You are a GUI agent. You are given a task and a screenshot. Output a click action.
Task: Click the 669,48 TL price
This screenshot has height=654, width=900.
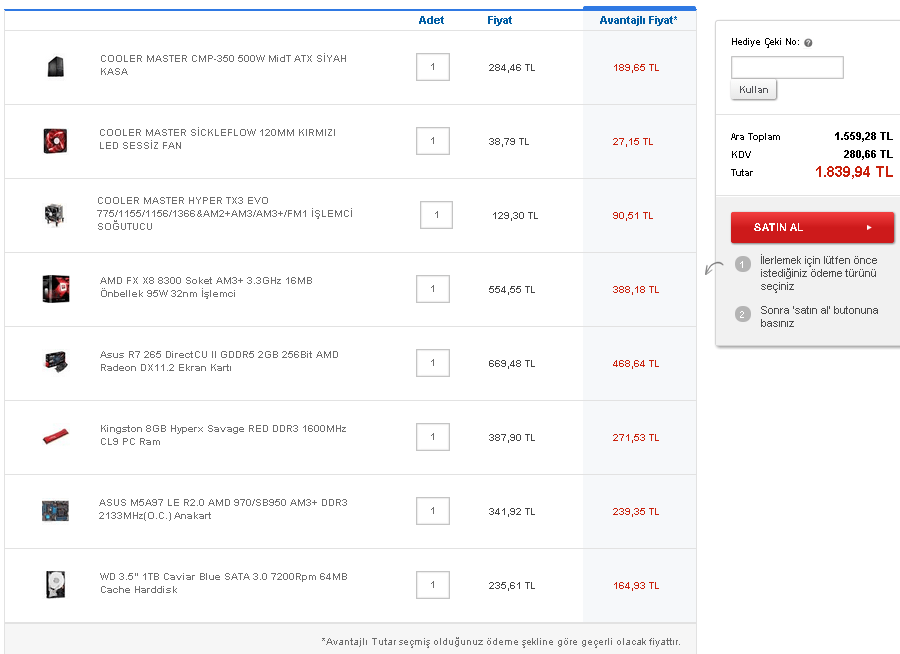coord(511,364)
